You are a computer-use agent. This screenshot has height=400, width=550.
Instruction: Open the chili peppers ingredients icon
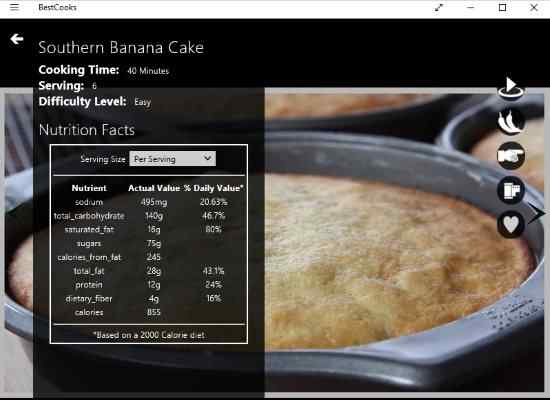(x=511, y=121)
